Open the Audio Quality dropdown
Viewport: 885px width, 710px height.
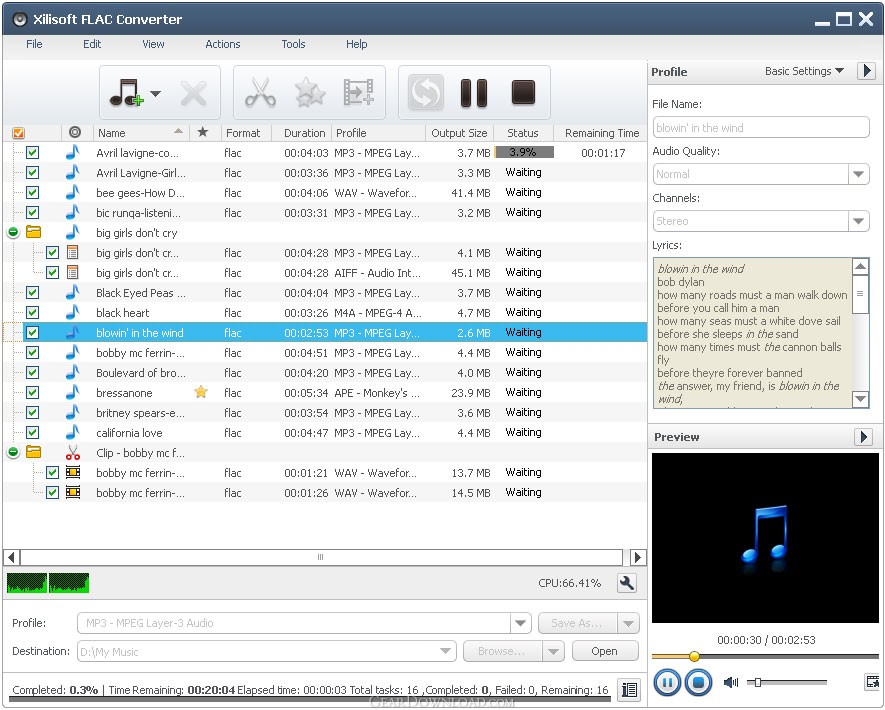pyautogui.click(x=858, y=174)
